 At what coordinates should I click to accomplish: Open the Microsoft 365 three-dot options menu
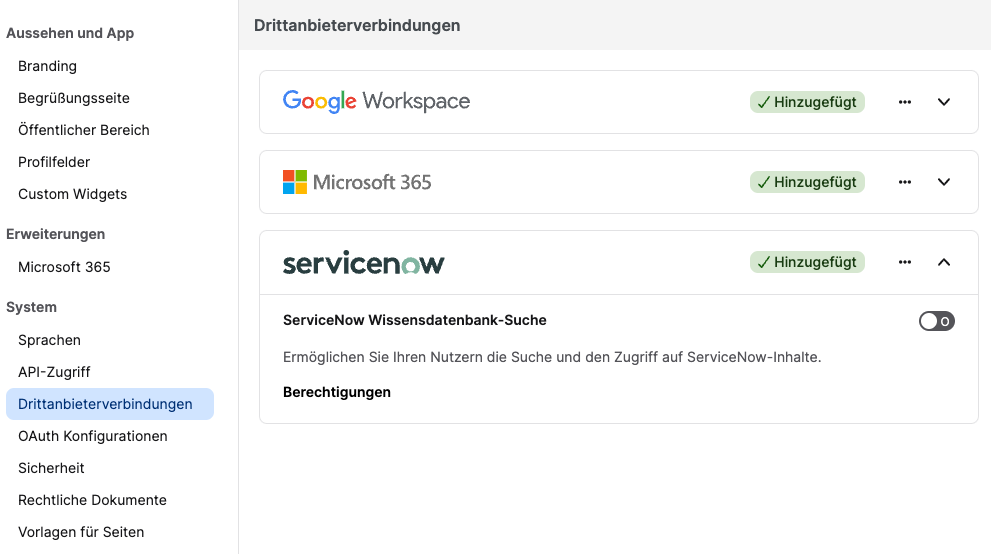pyautogui.click(x=904, y=182)
